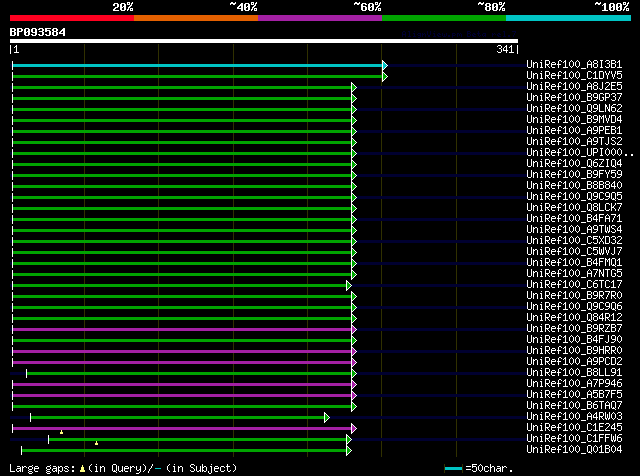Screen dimensions: 640x476
Task: Click the BP093584 query name
Action: click(38, 32)
